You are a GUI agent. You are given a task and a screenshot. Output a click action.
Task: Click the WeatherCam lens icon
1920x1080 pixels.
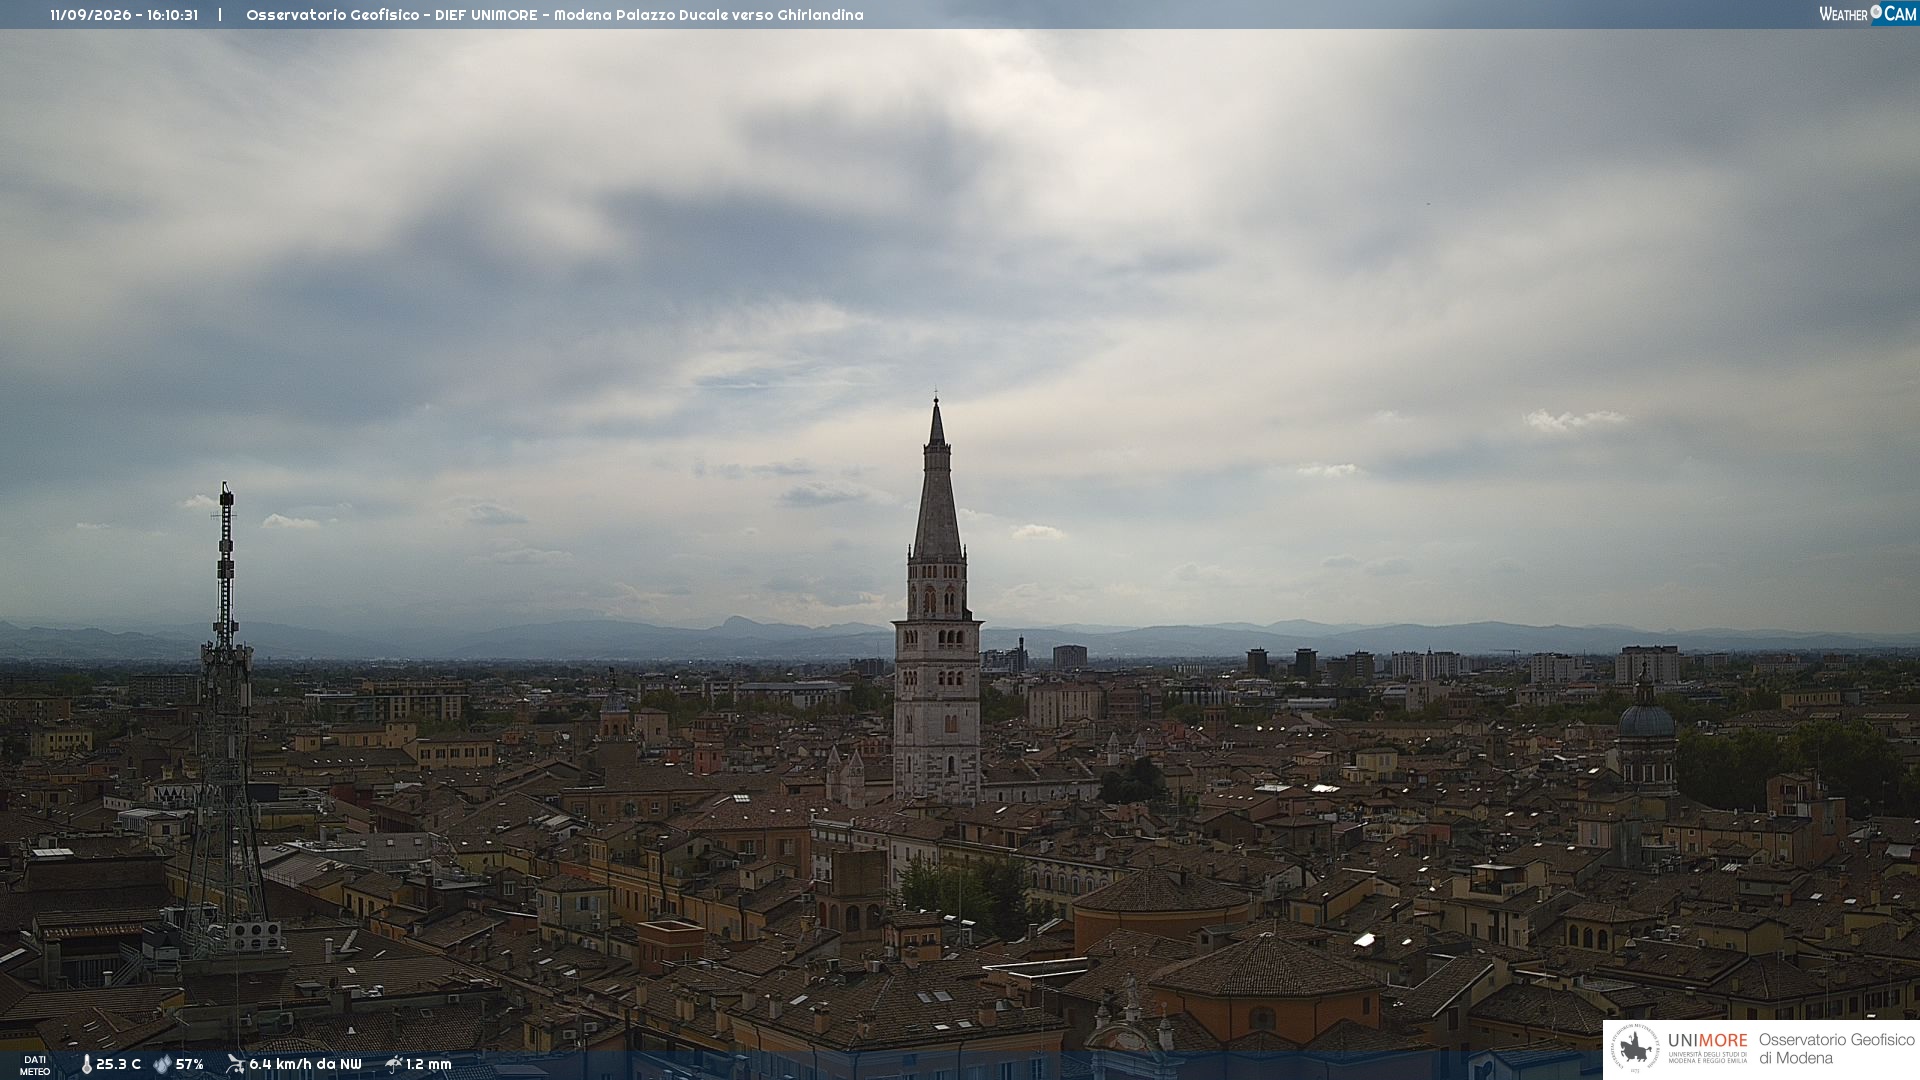(1876, 12)
